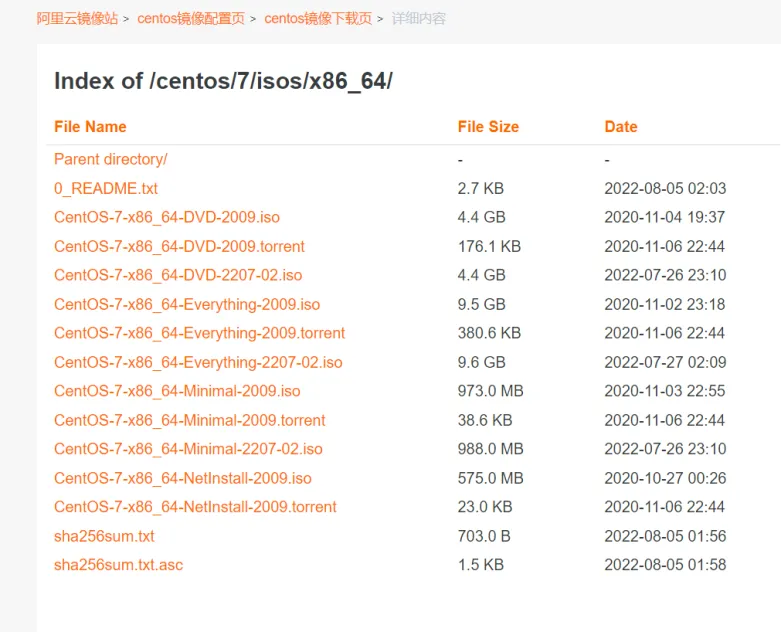Image resolution: width=781 pixels, height=632 pixels.
Task: Click date 2022-08-05 01:56
Action: (665, 536)
